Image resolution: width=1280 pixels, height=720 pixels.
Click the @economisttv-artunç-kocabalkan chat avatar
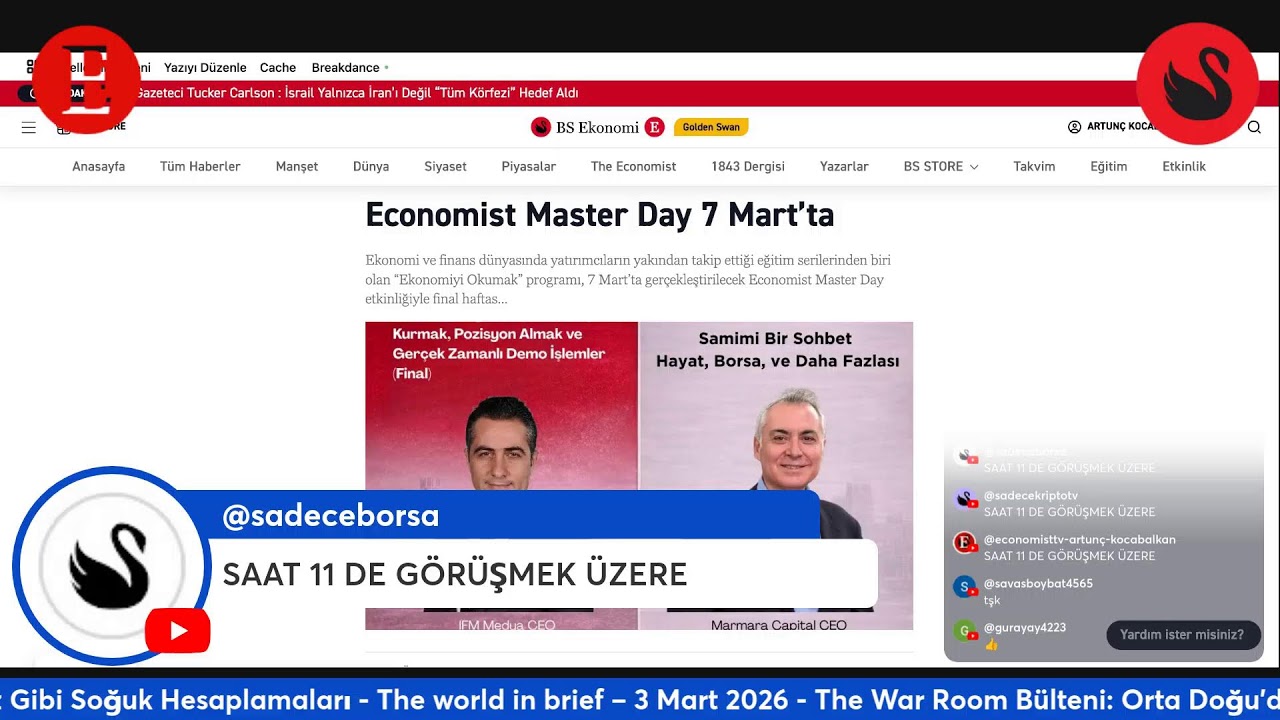[965, 543]
